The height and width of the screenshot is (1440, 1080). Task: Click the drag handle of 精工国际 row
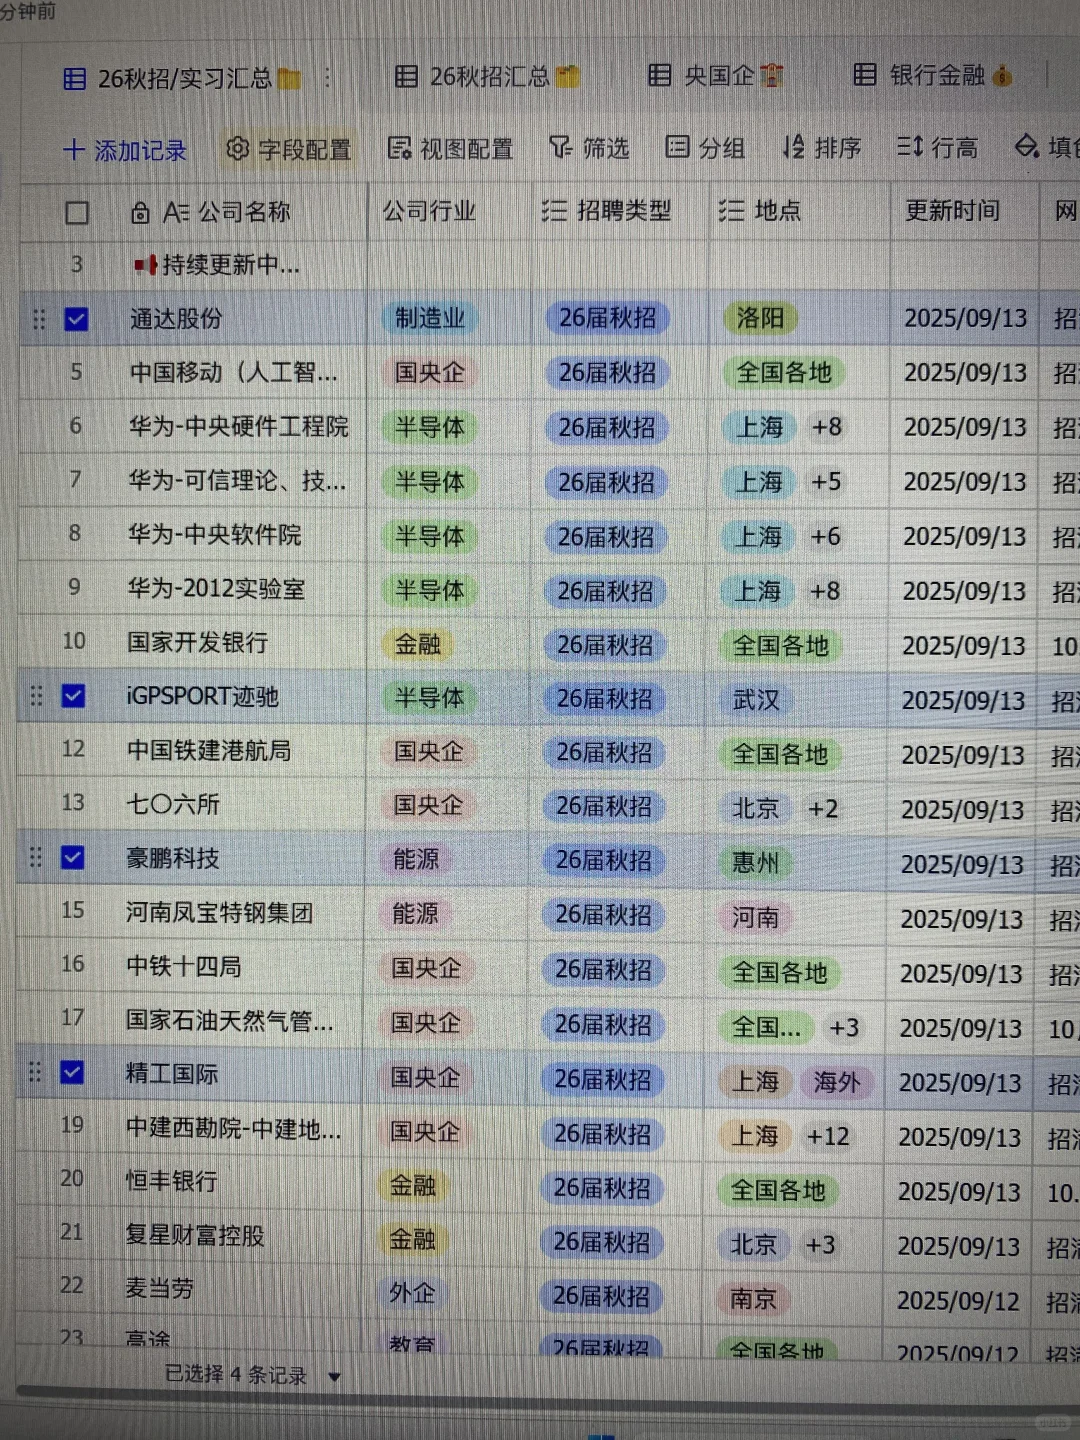[34, 1072]
